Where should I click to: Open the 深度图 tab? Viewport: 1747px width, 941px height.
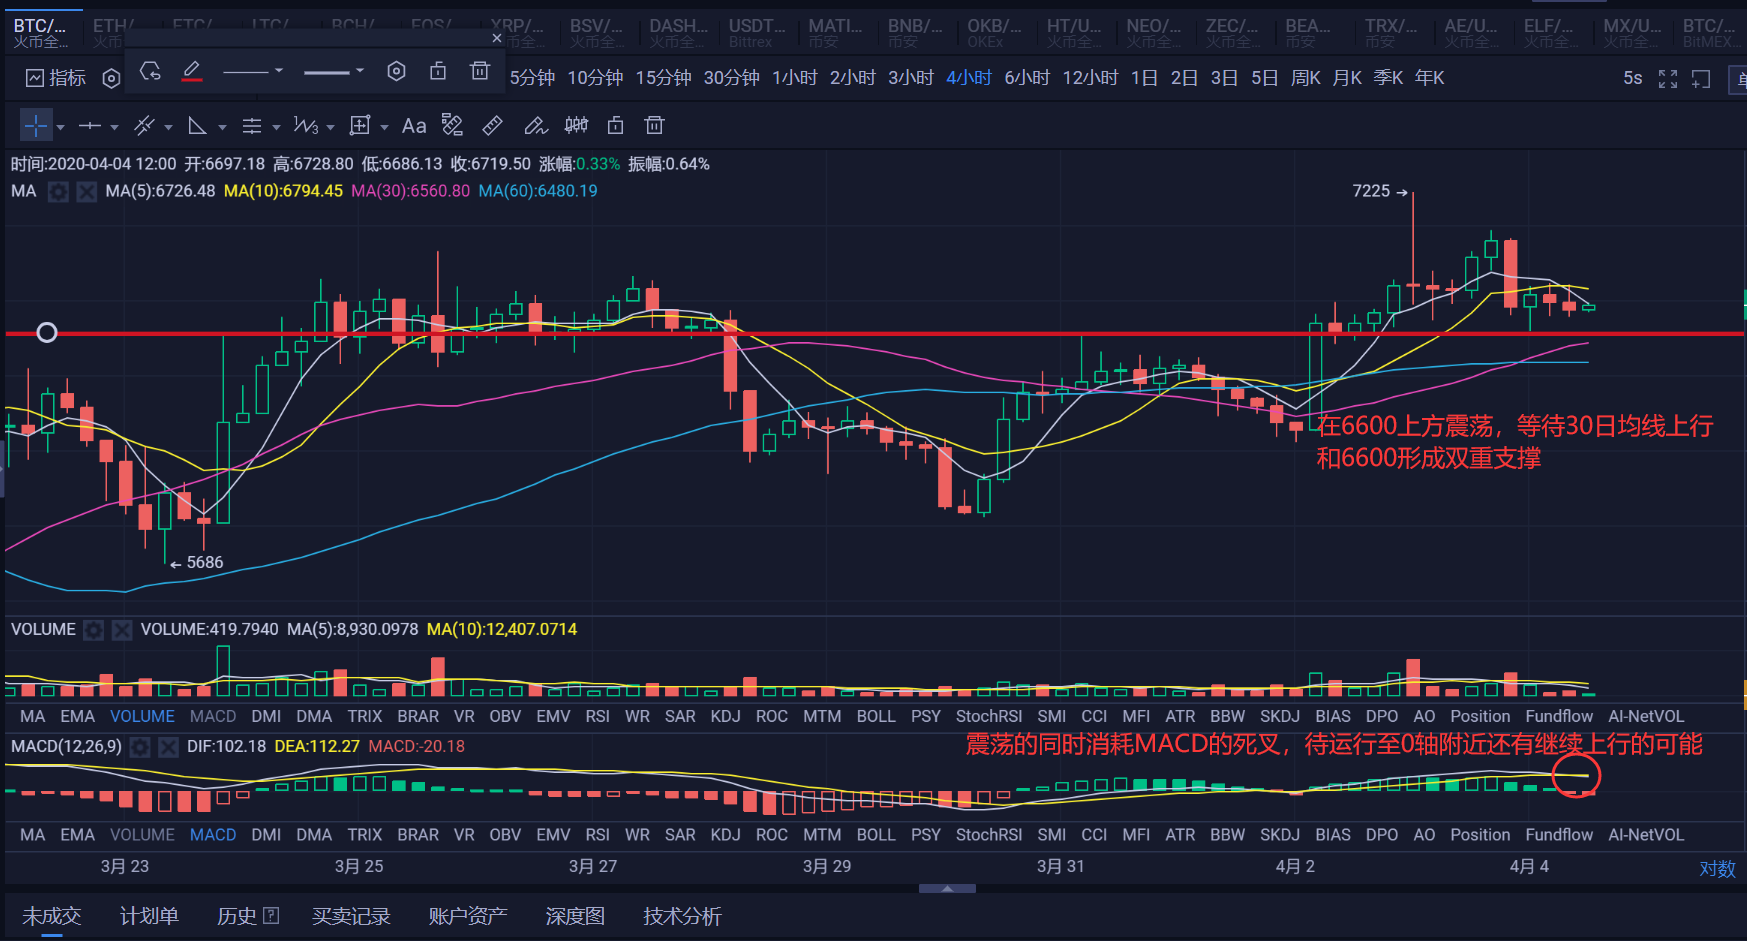(x=575, y=916)
